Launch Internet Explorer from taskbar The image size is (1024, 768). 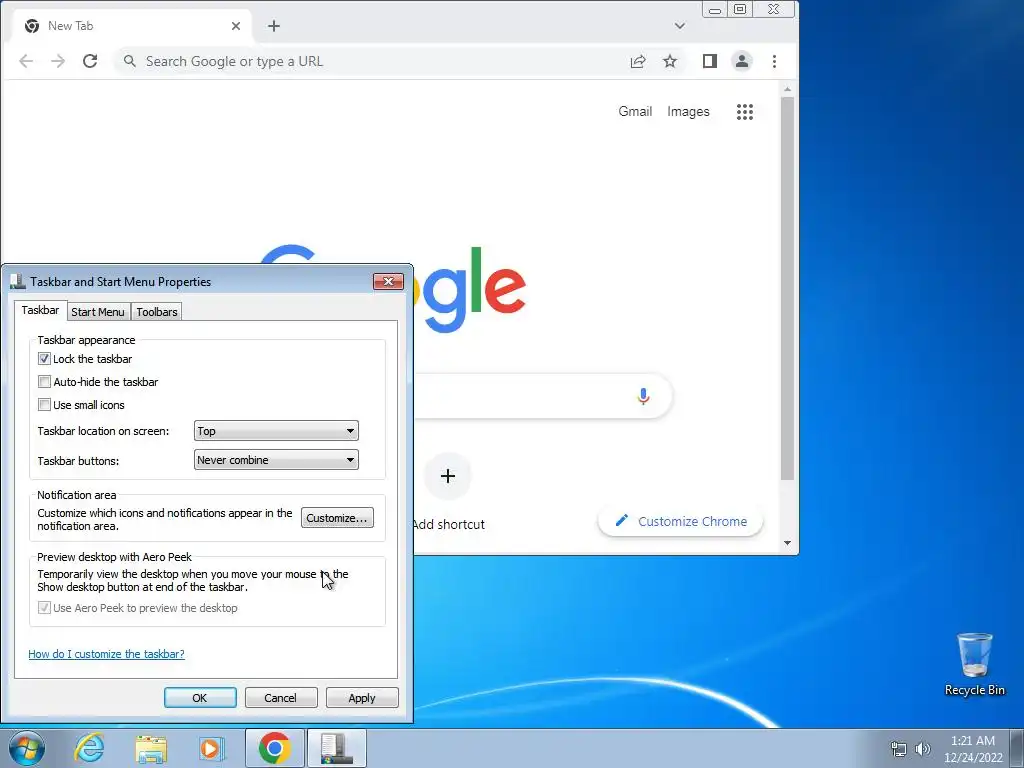click(89, 748)
